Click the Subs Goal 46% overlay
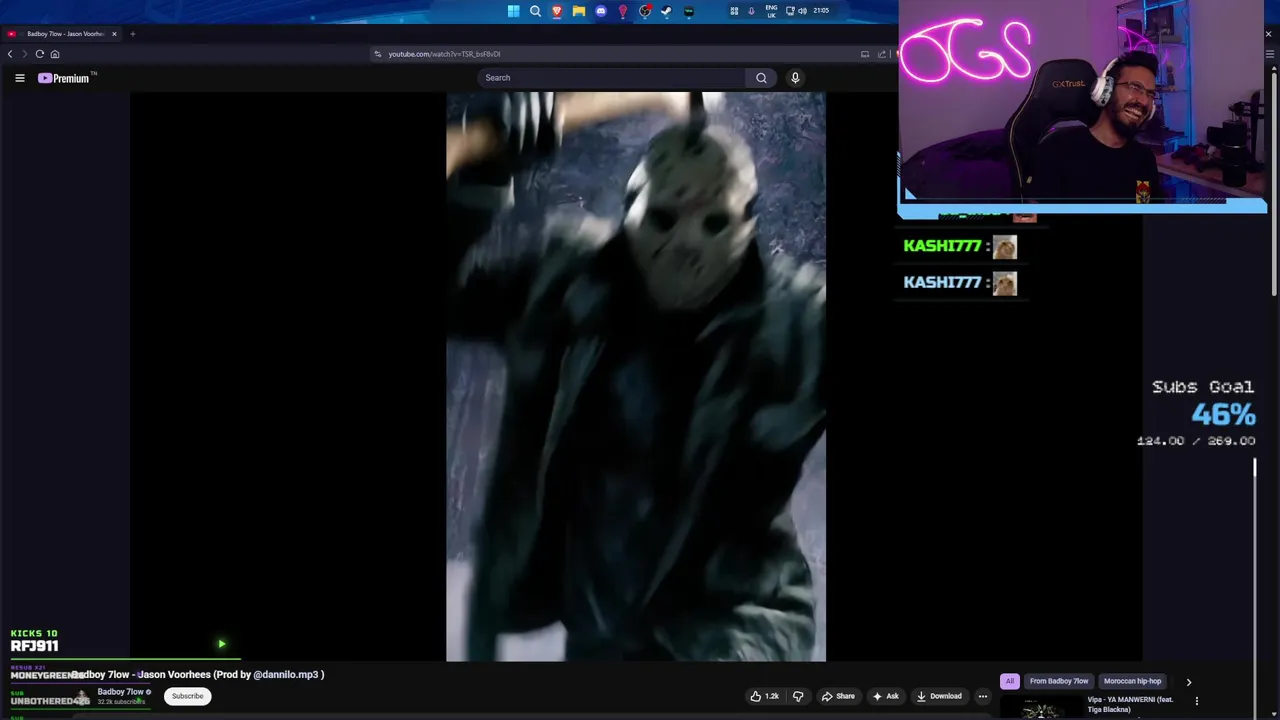The height and width of the screenshot is (720, 1280). [1198, 412]
